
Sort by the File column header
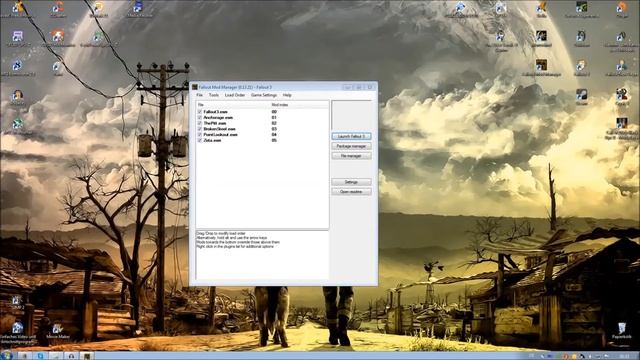click(233, 105)
